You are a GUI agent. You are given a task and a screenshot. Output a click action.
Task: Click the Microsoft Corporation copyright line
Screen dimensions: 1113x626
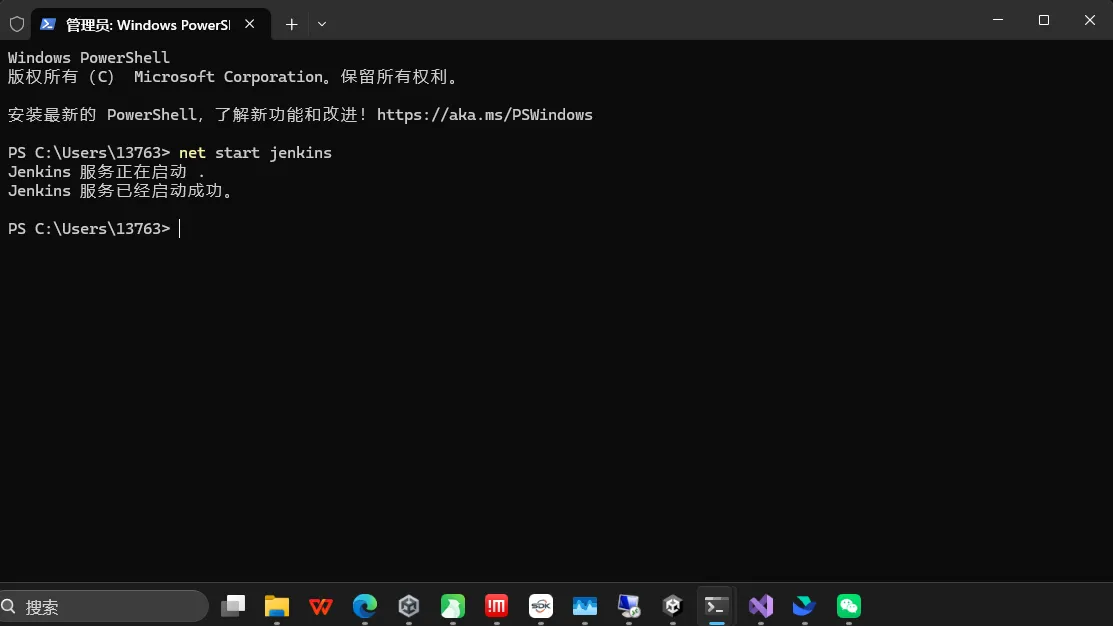click(234, 77)
